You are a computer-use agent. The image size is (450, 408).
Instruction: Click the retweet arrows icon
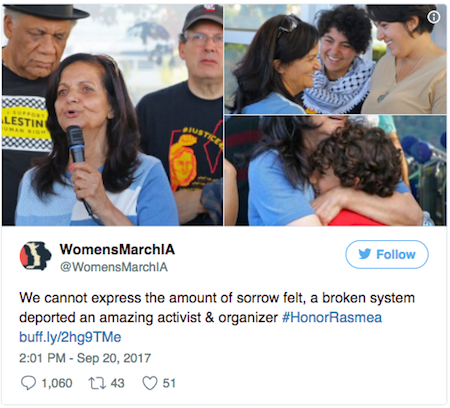pyautogui.click(x=97, y=383)
